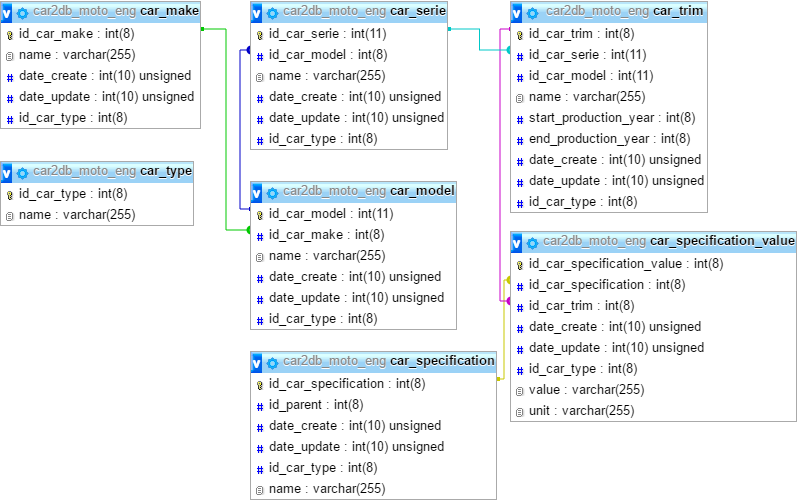The image size is (797, 500).
Task: Open the car_make table gear options
Action: (22, 13)
